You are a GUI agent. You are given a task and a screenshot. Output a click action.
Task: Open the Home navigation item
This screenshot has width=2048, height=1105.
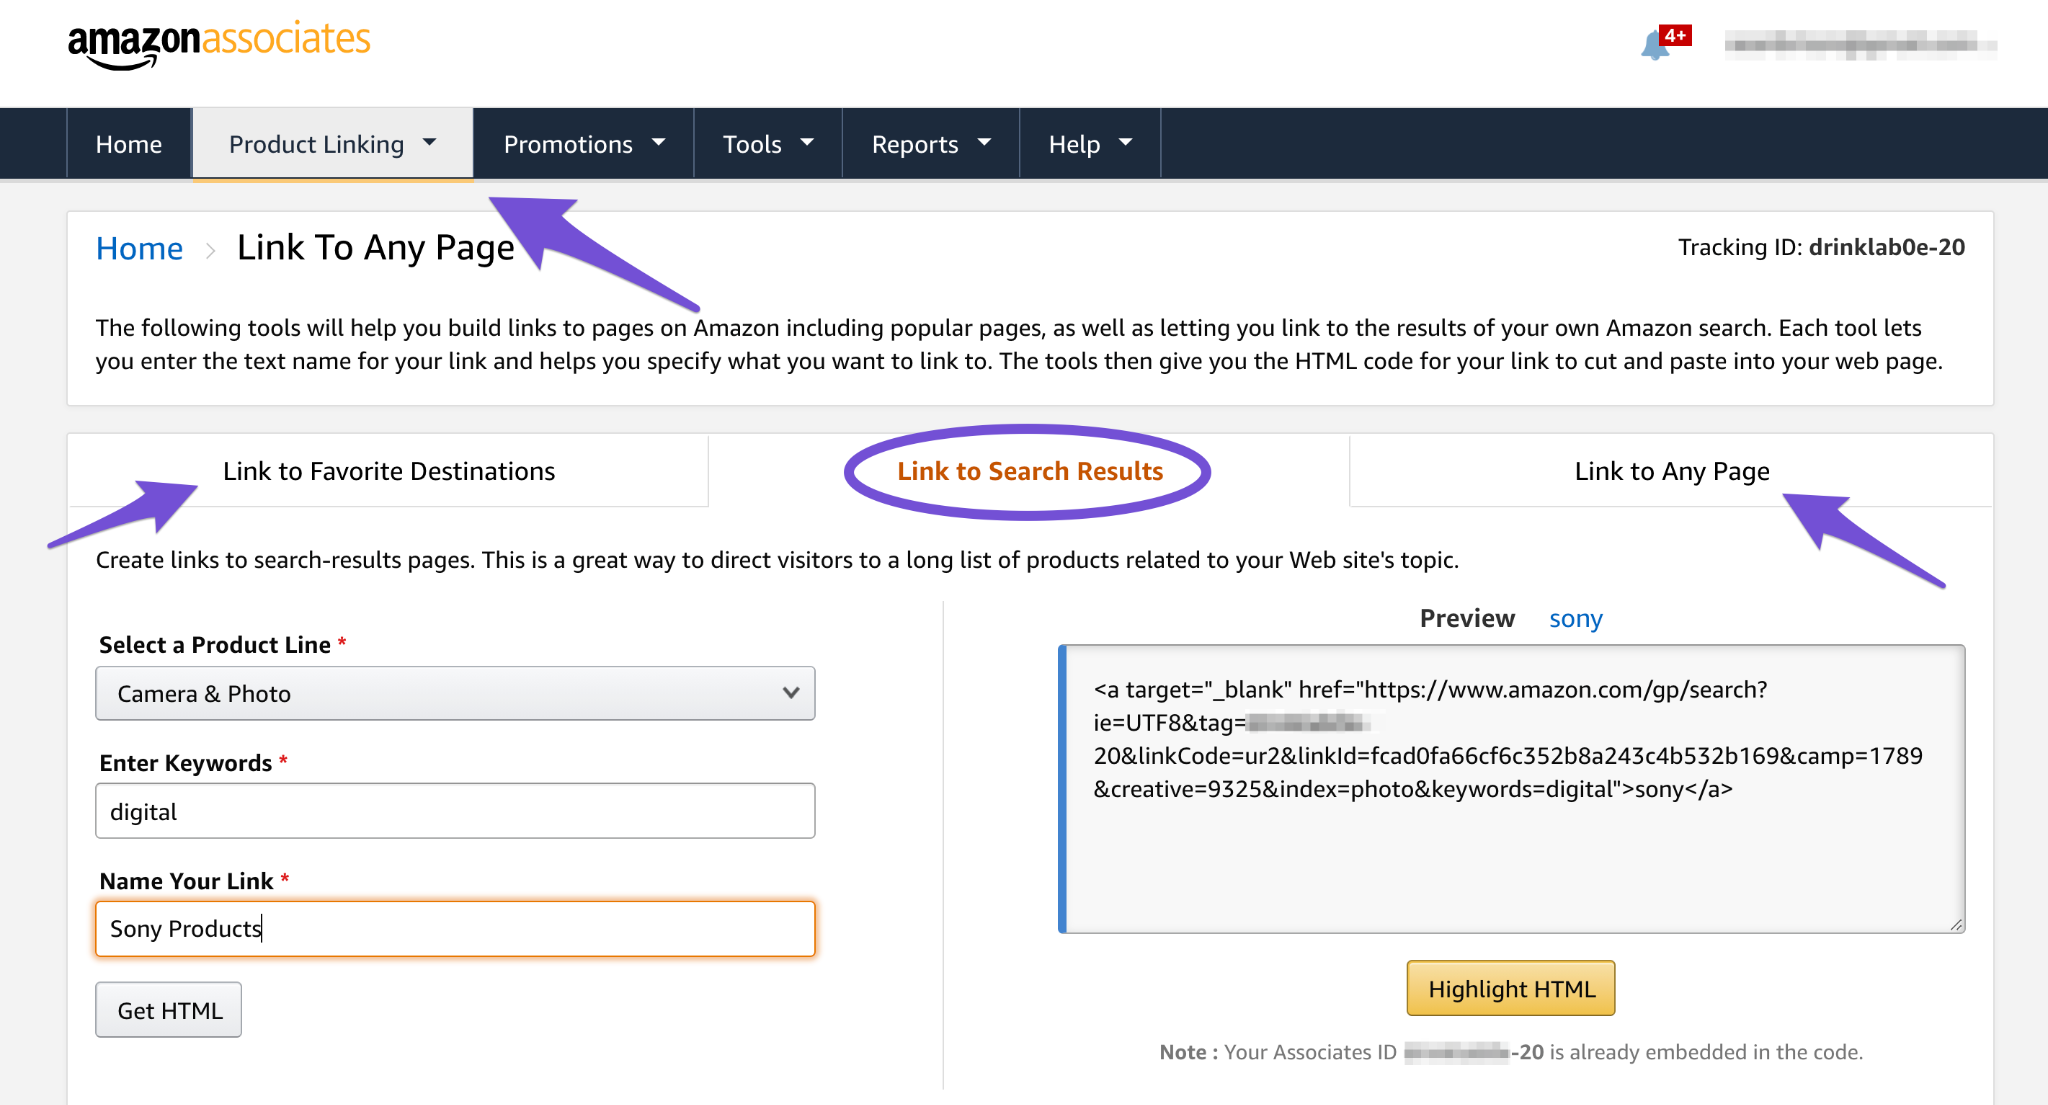[129, 144]
